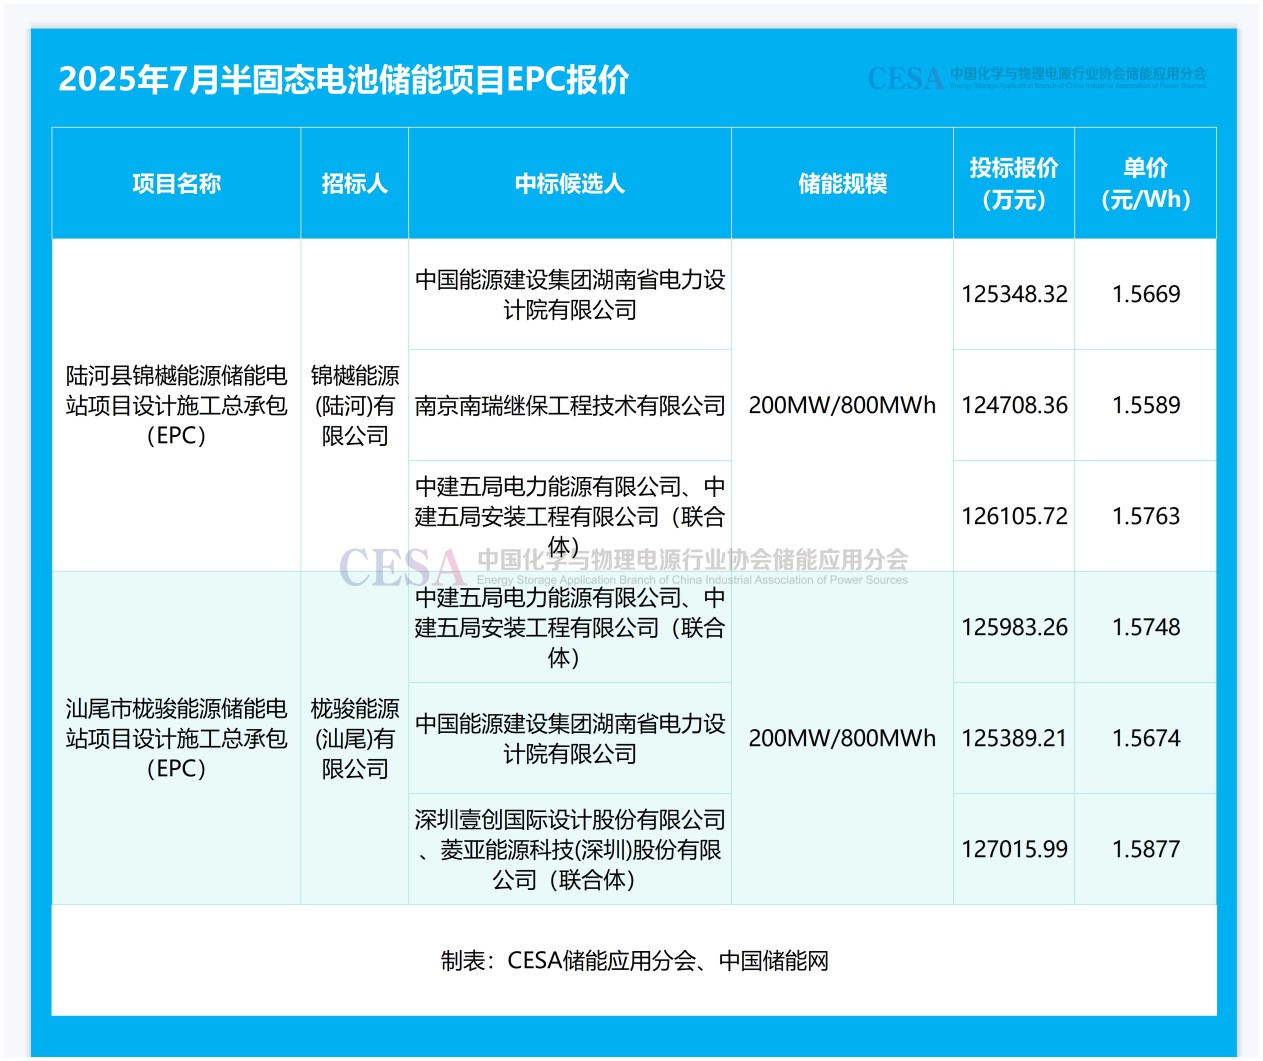Screen dimensions: 1263x1061
Task: Select the 投标报价(万元) column header
Action: 1013,184
